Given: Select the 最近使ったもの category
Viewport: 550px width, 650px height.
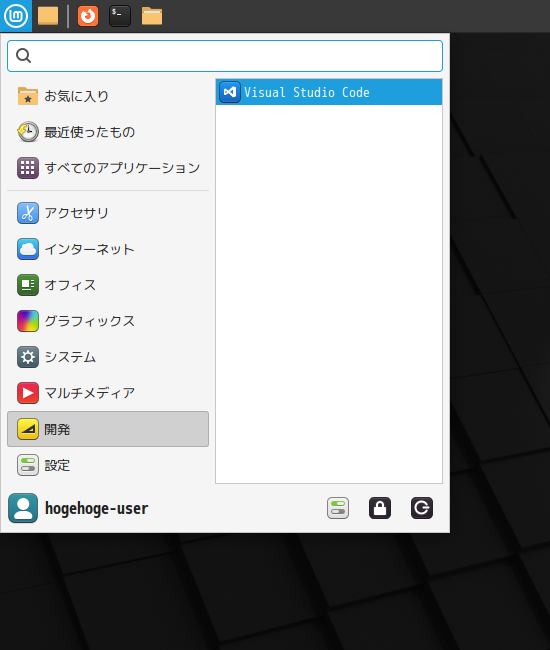Looking at the screenshot, I should (x=108, y=132).
